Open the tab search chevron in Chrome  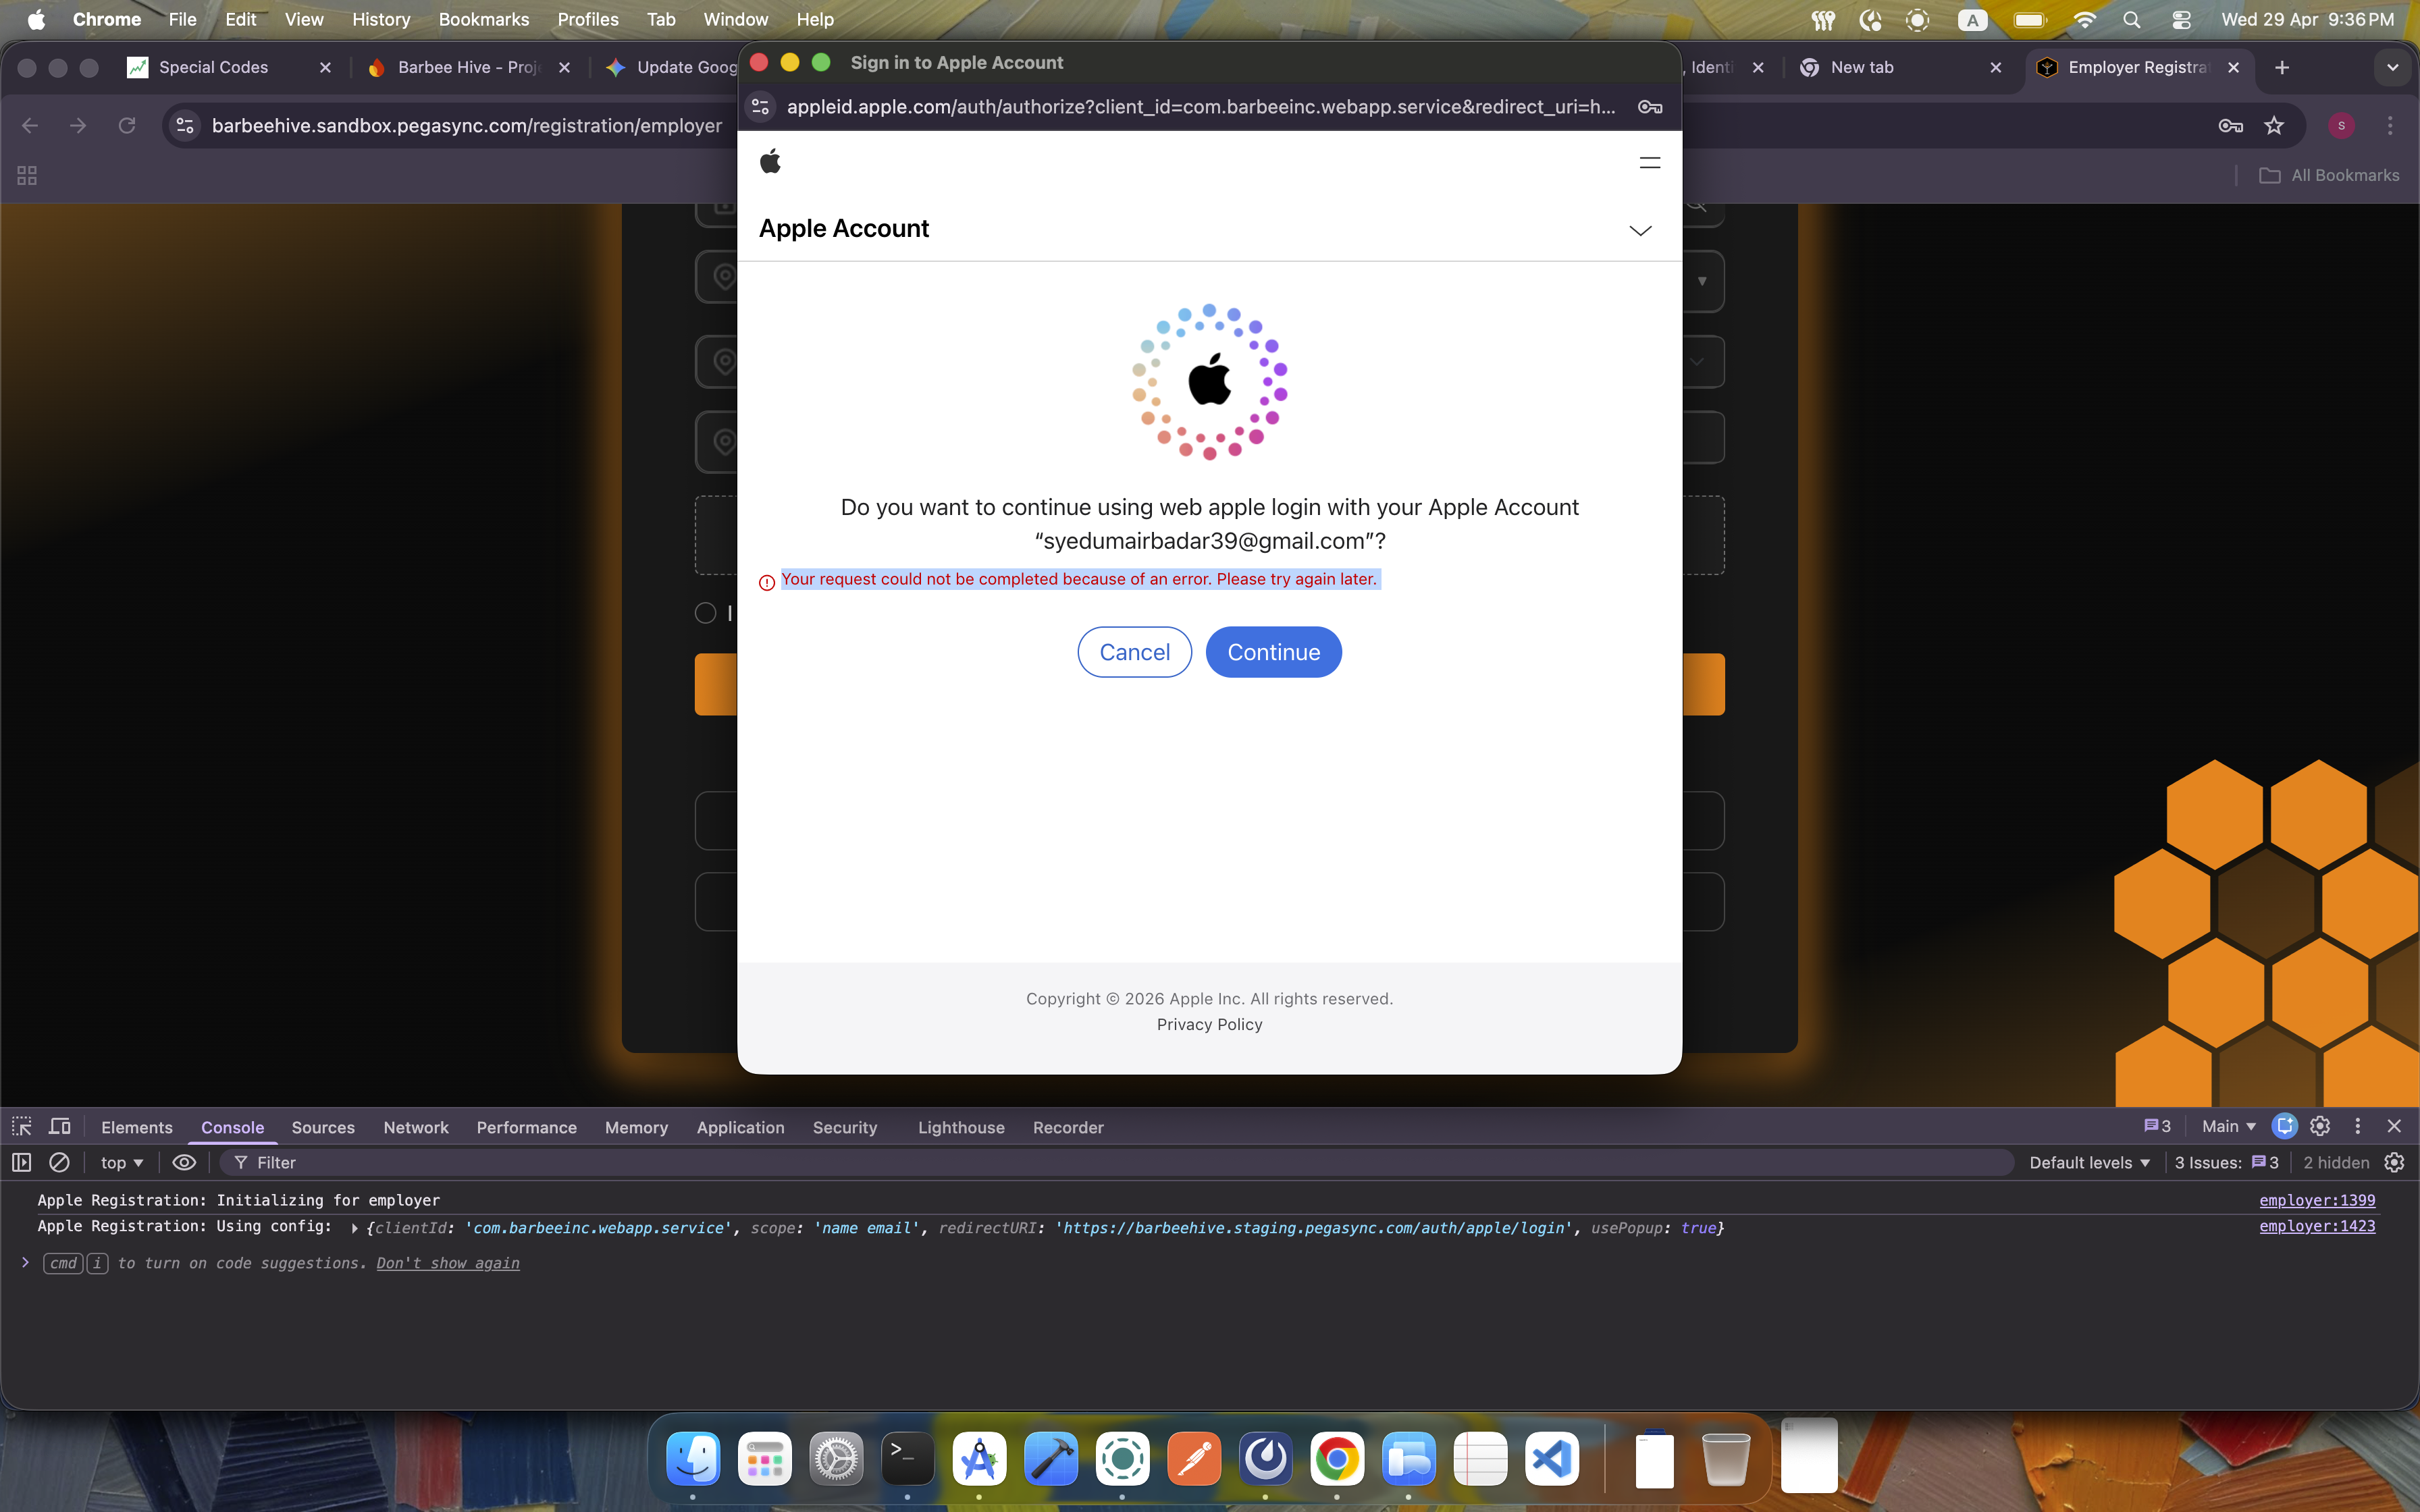tap(2392, 67)
